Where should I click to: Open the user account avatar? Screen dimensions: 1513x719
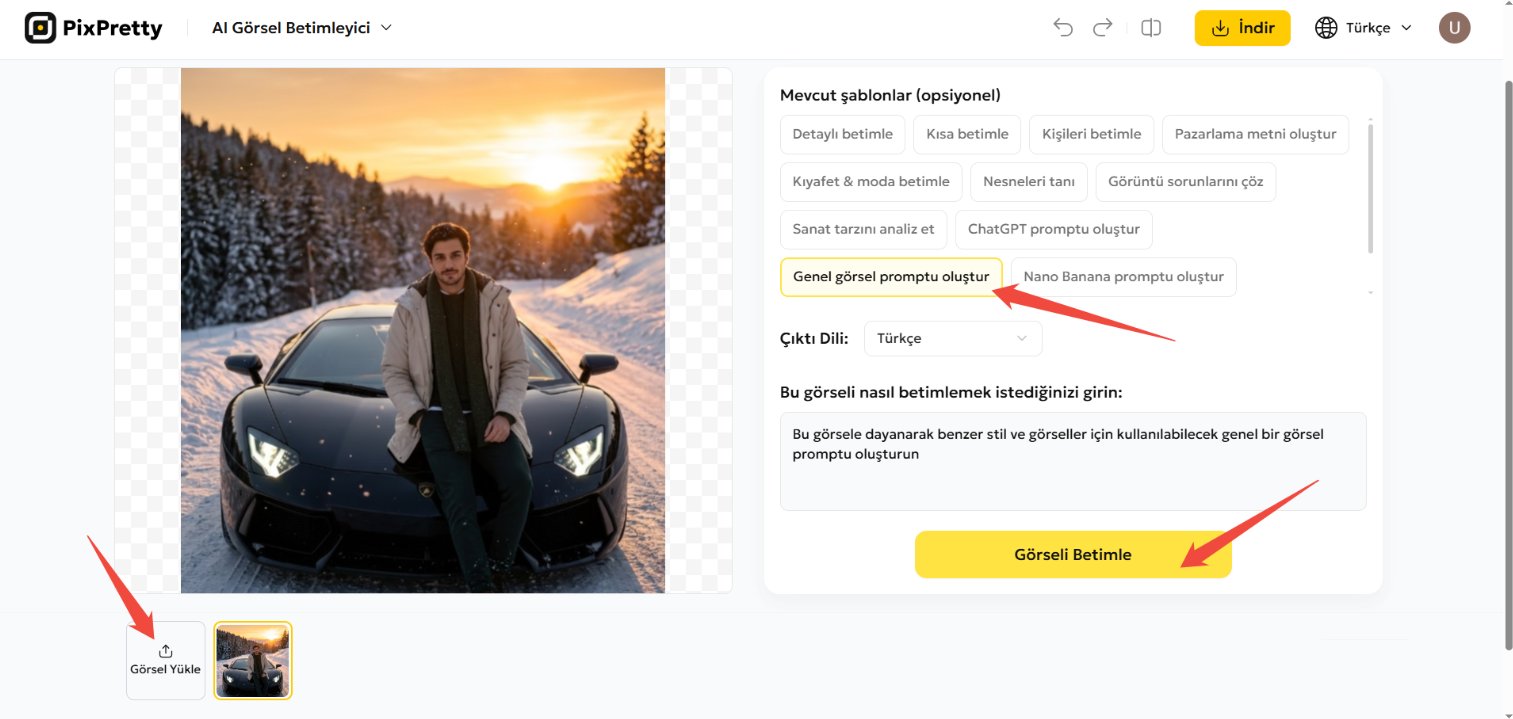coord(1454,27)
